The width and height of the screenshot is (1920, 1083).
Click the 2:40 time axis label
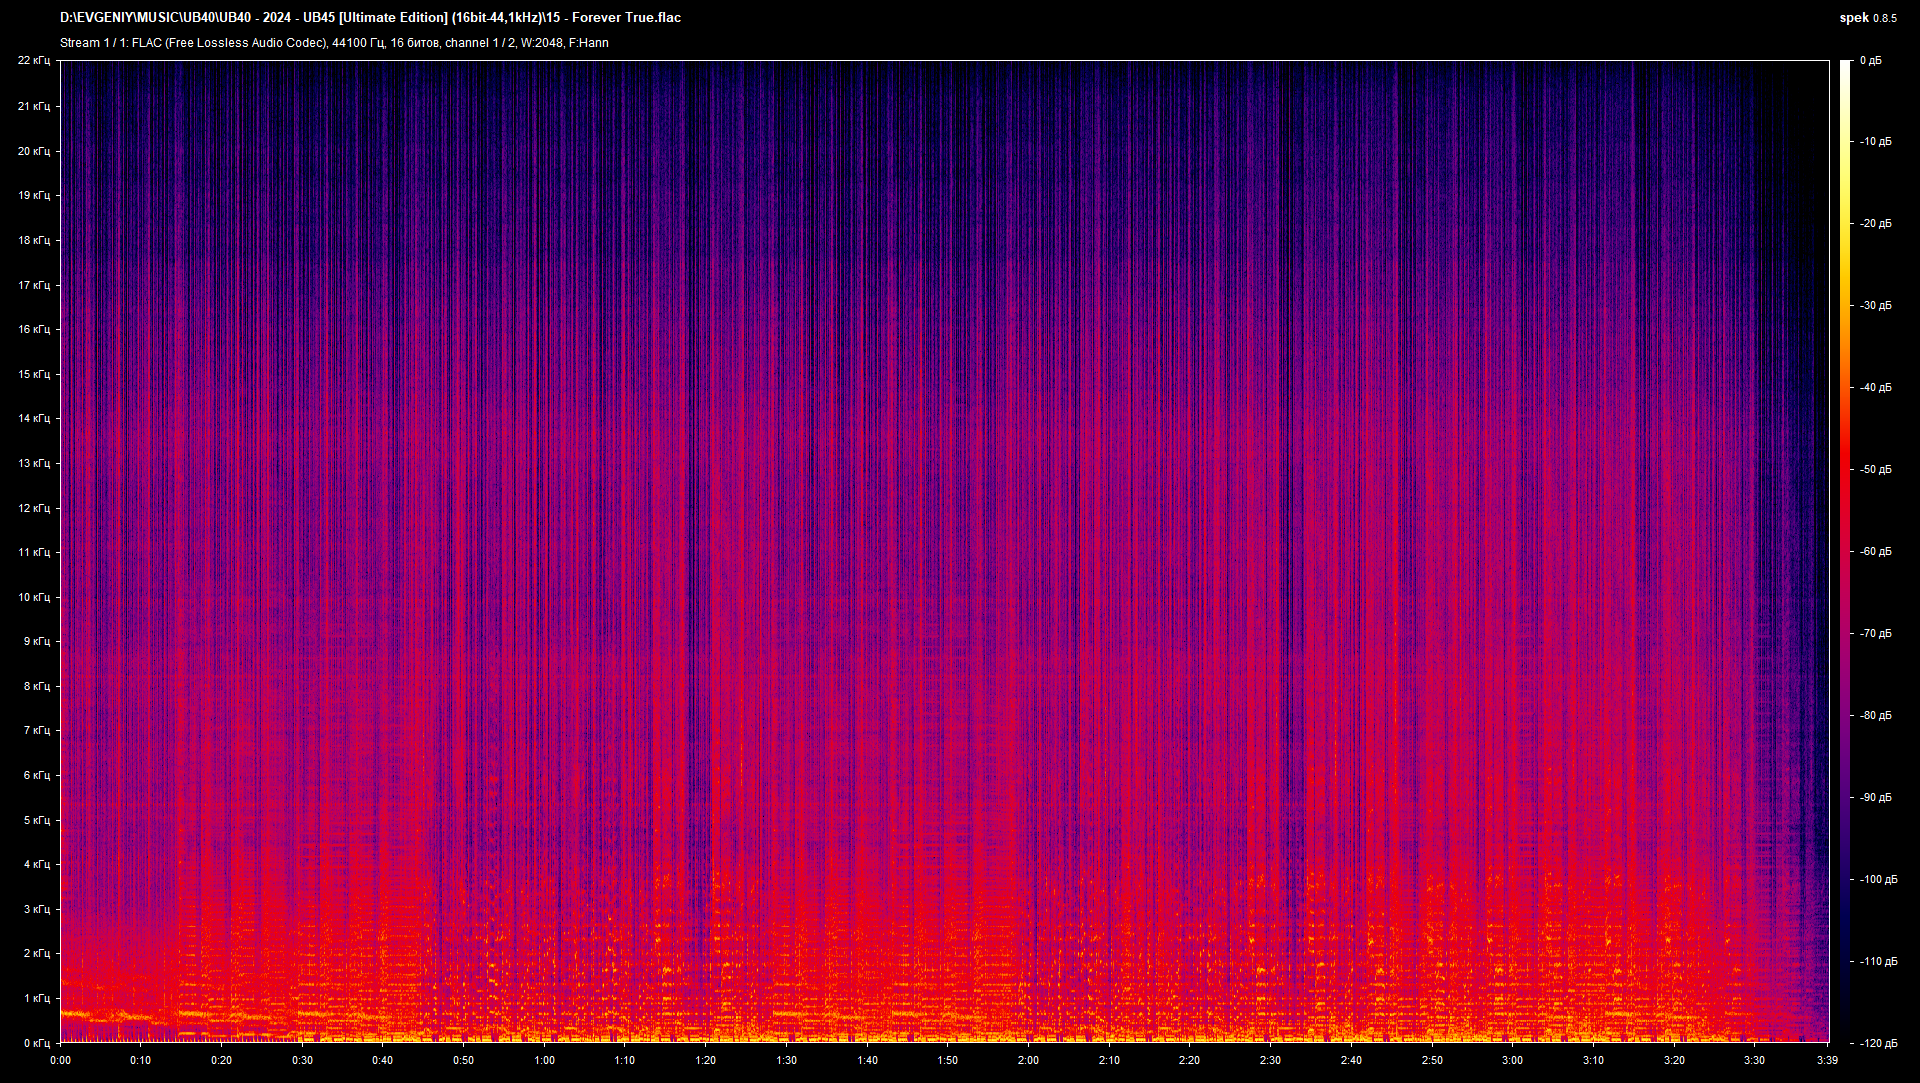pyautogui.click(x=1351, y=1060)
